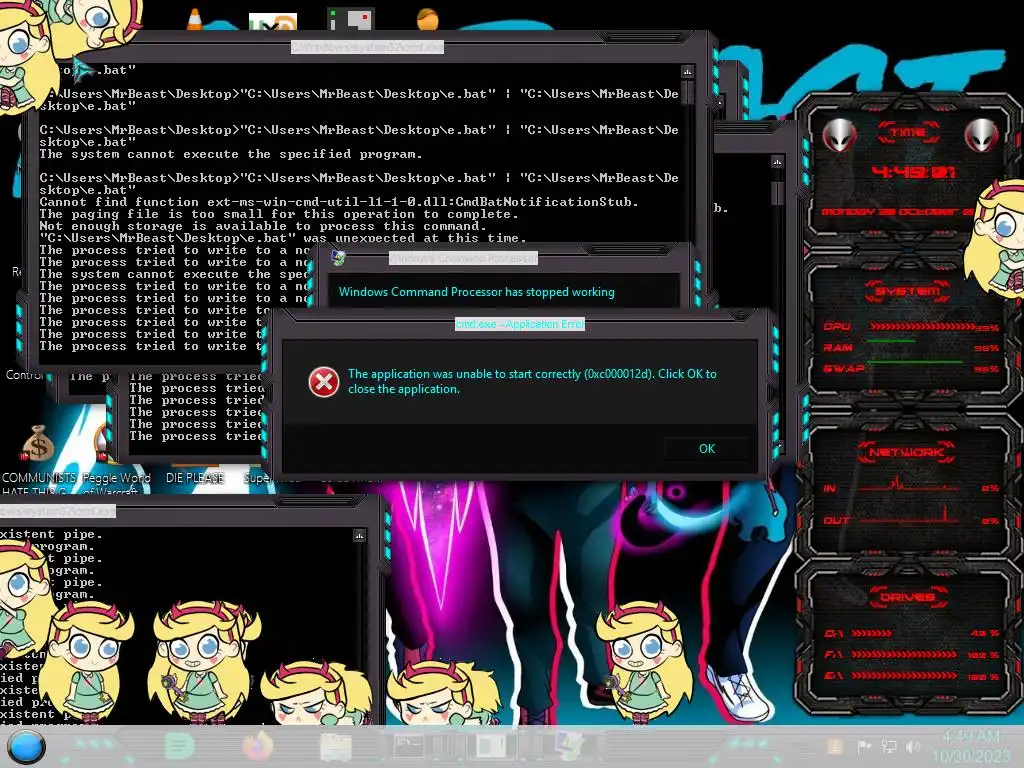Launch Firefox from the taskbar
Image resolution: width=1024 pixels, height=768 pixels.
click(x=258, y=746)
